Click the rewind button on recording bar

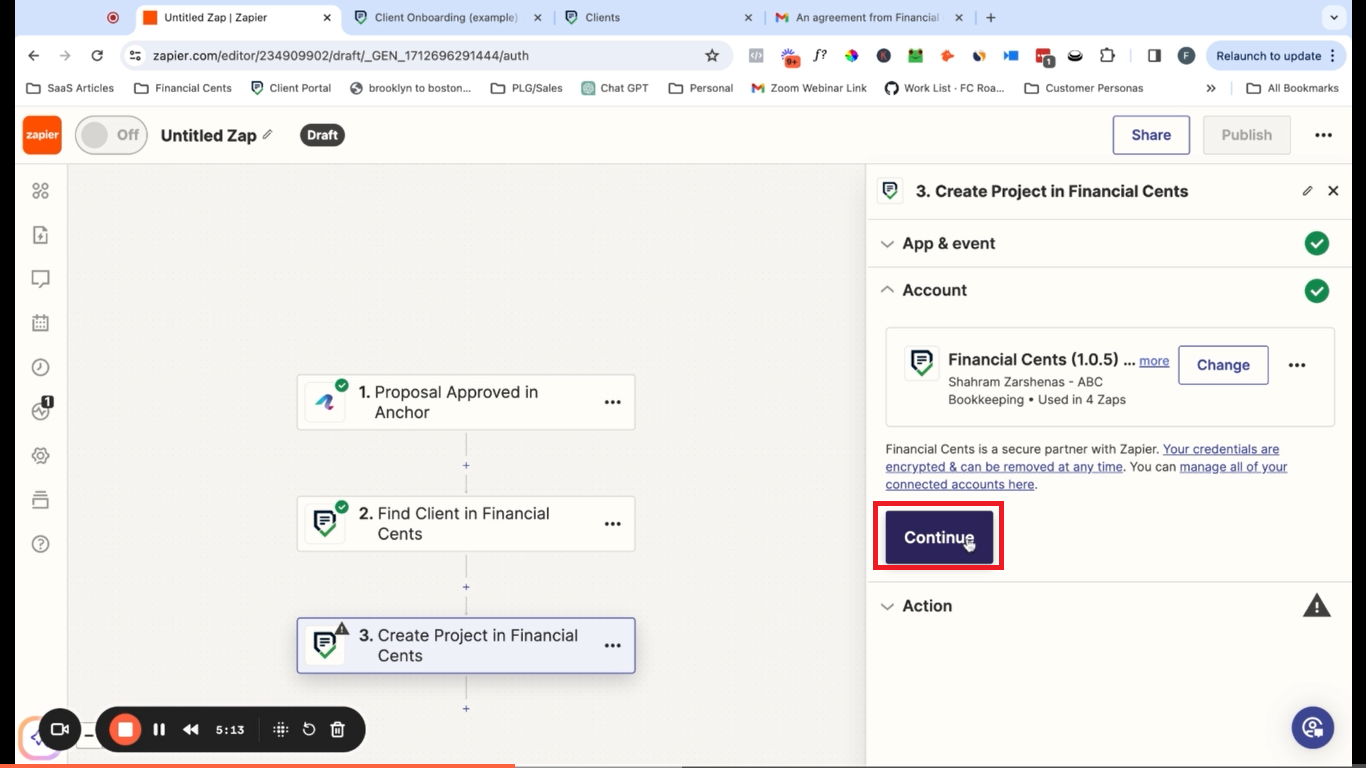point(191,729)
